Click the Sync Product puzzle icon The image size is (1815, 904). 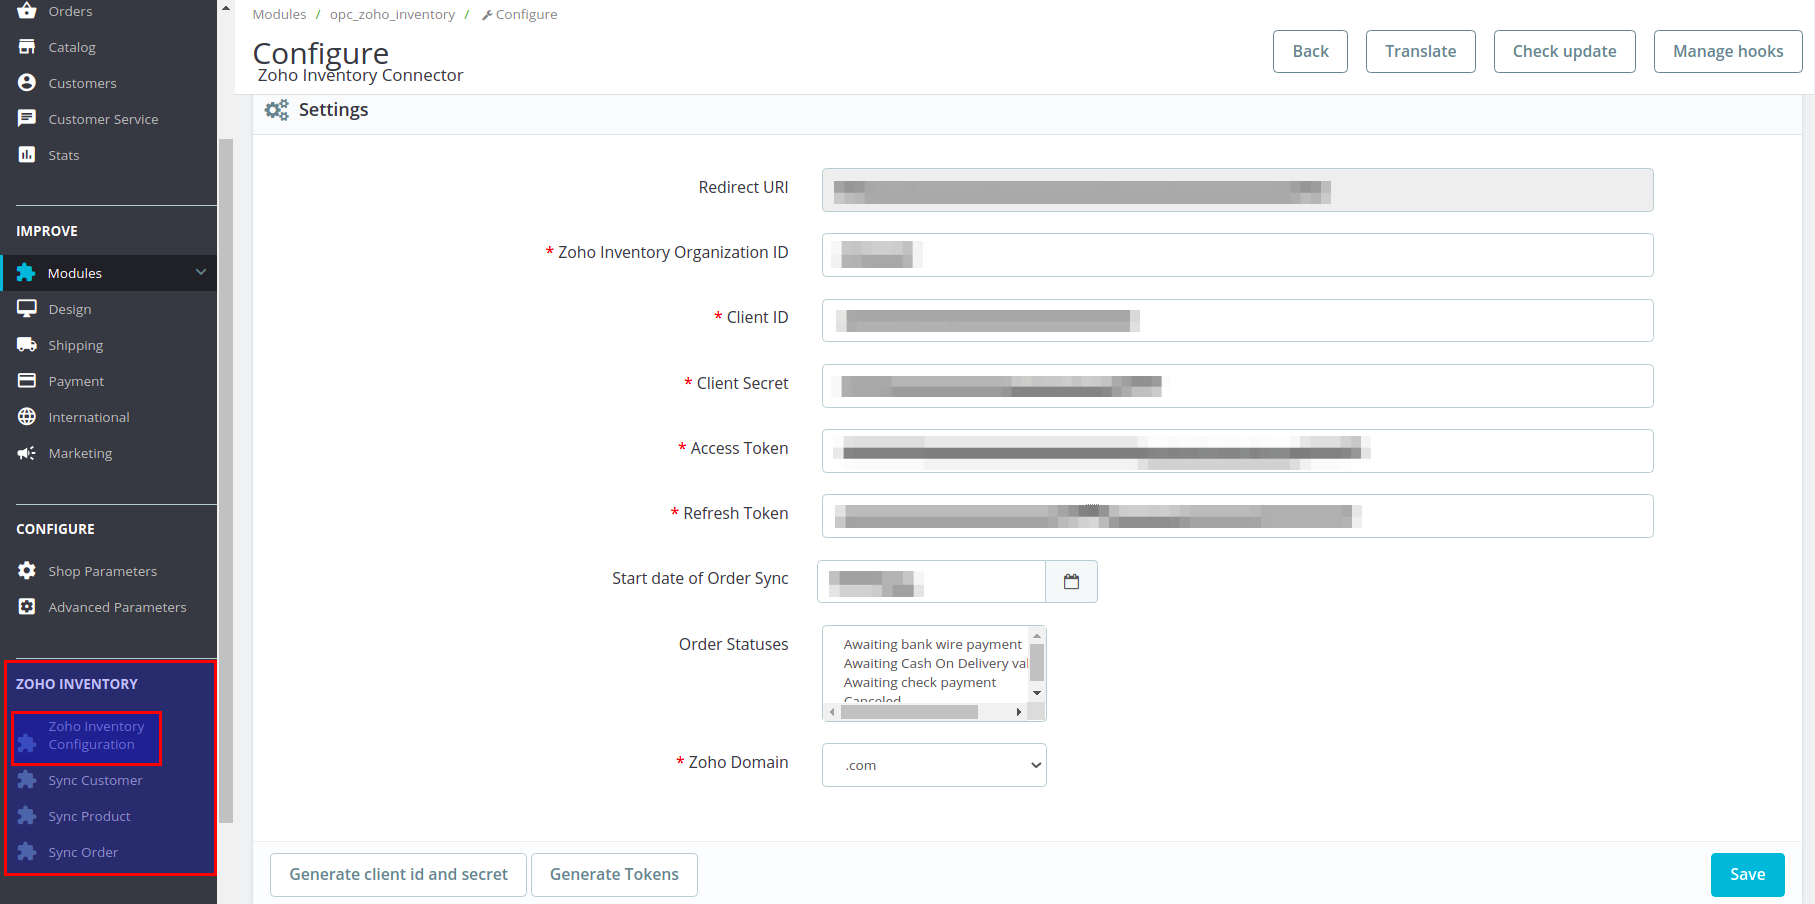[x=27, y=816]
